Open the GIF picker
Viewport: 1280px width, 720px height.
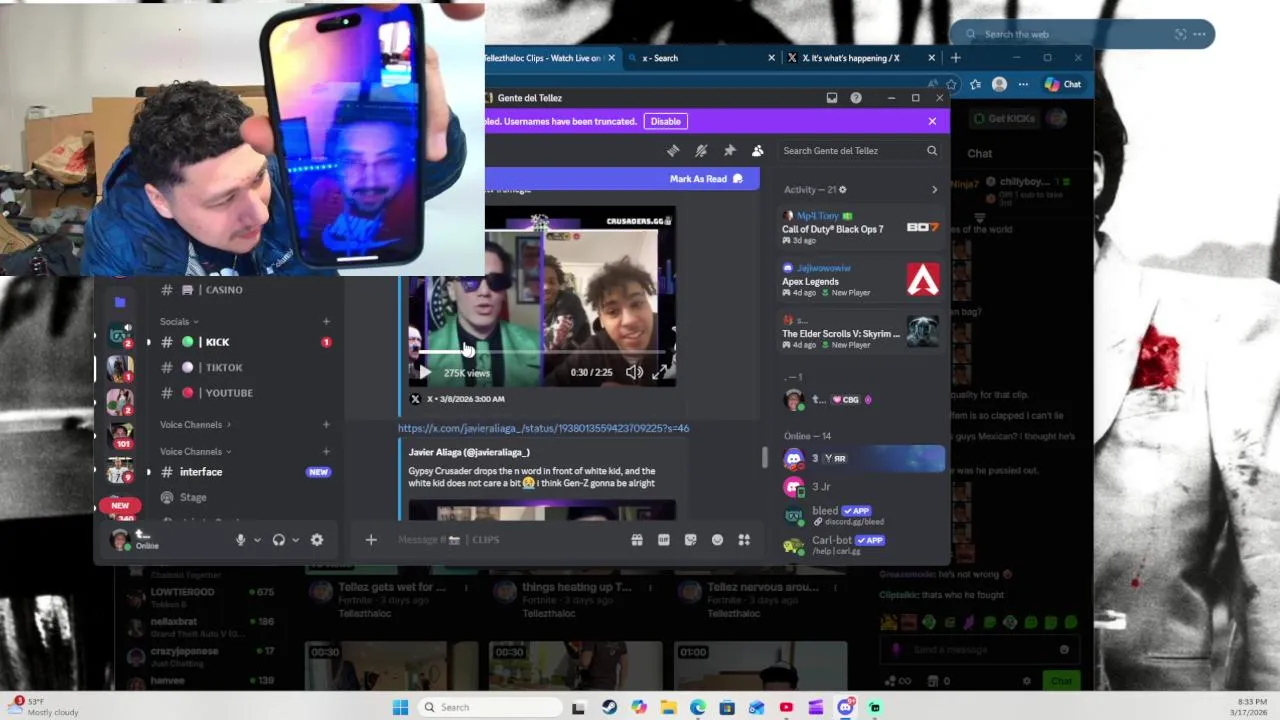663,540
